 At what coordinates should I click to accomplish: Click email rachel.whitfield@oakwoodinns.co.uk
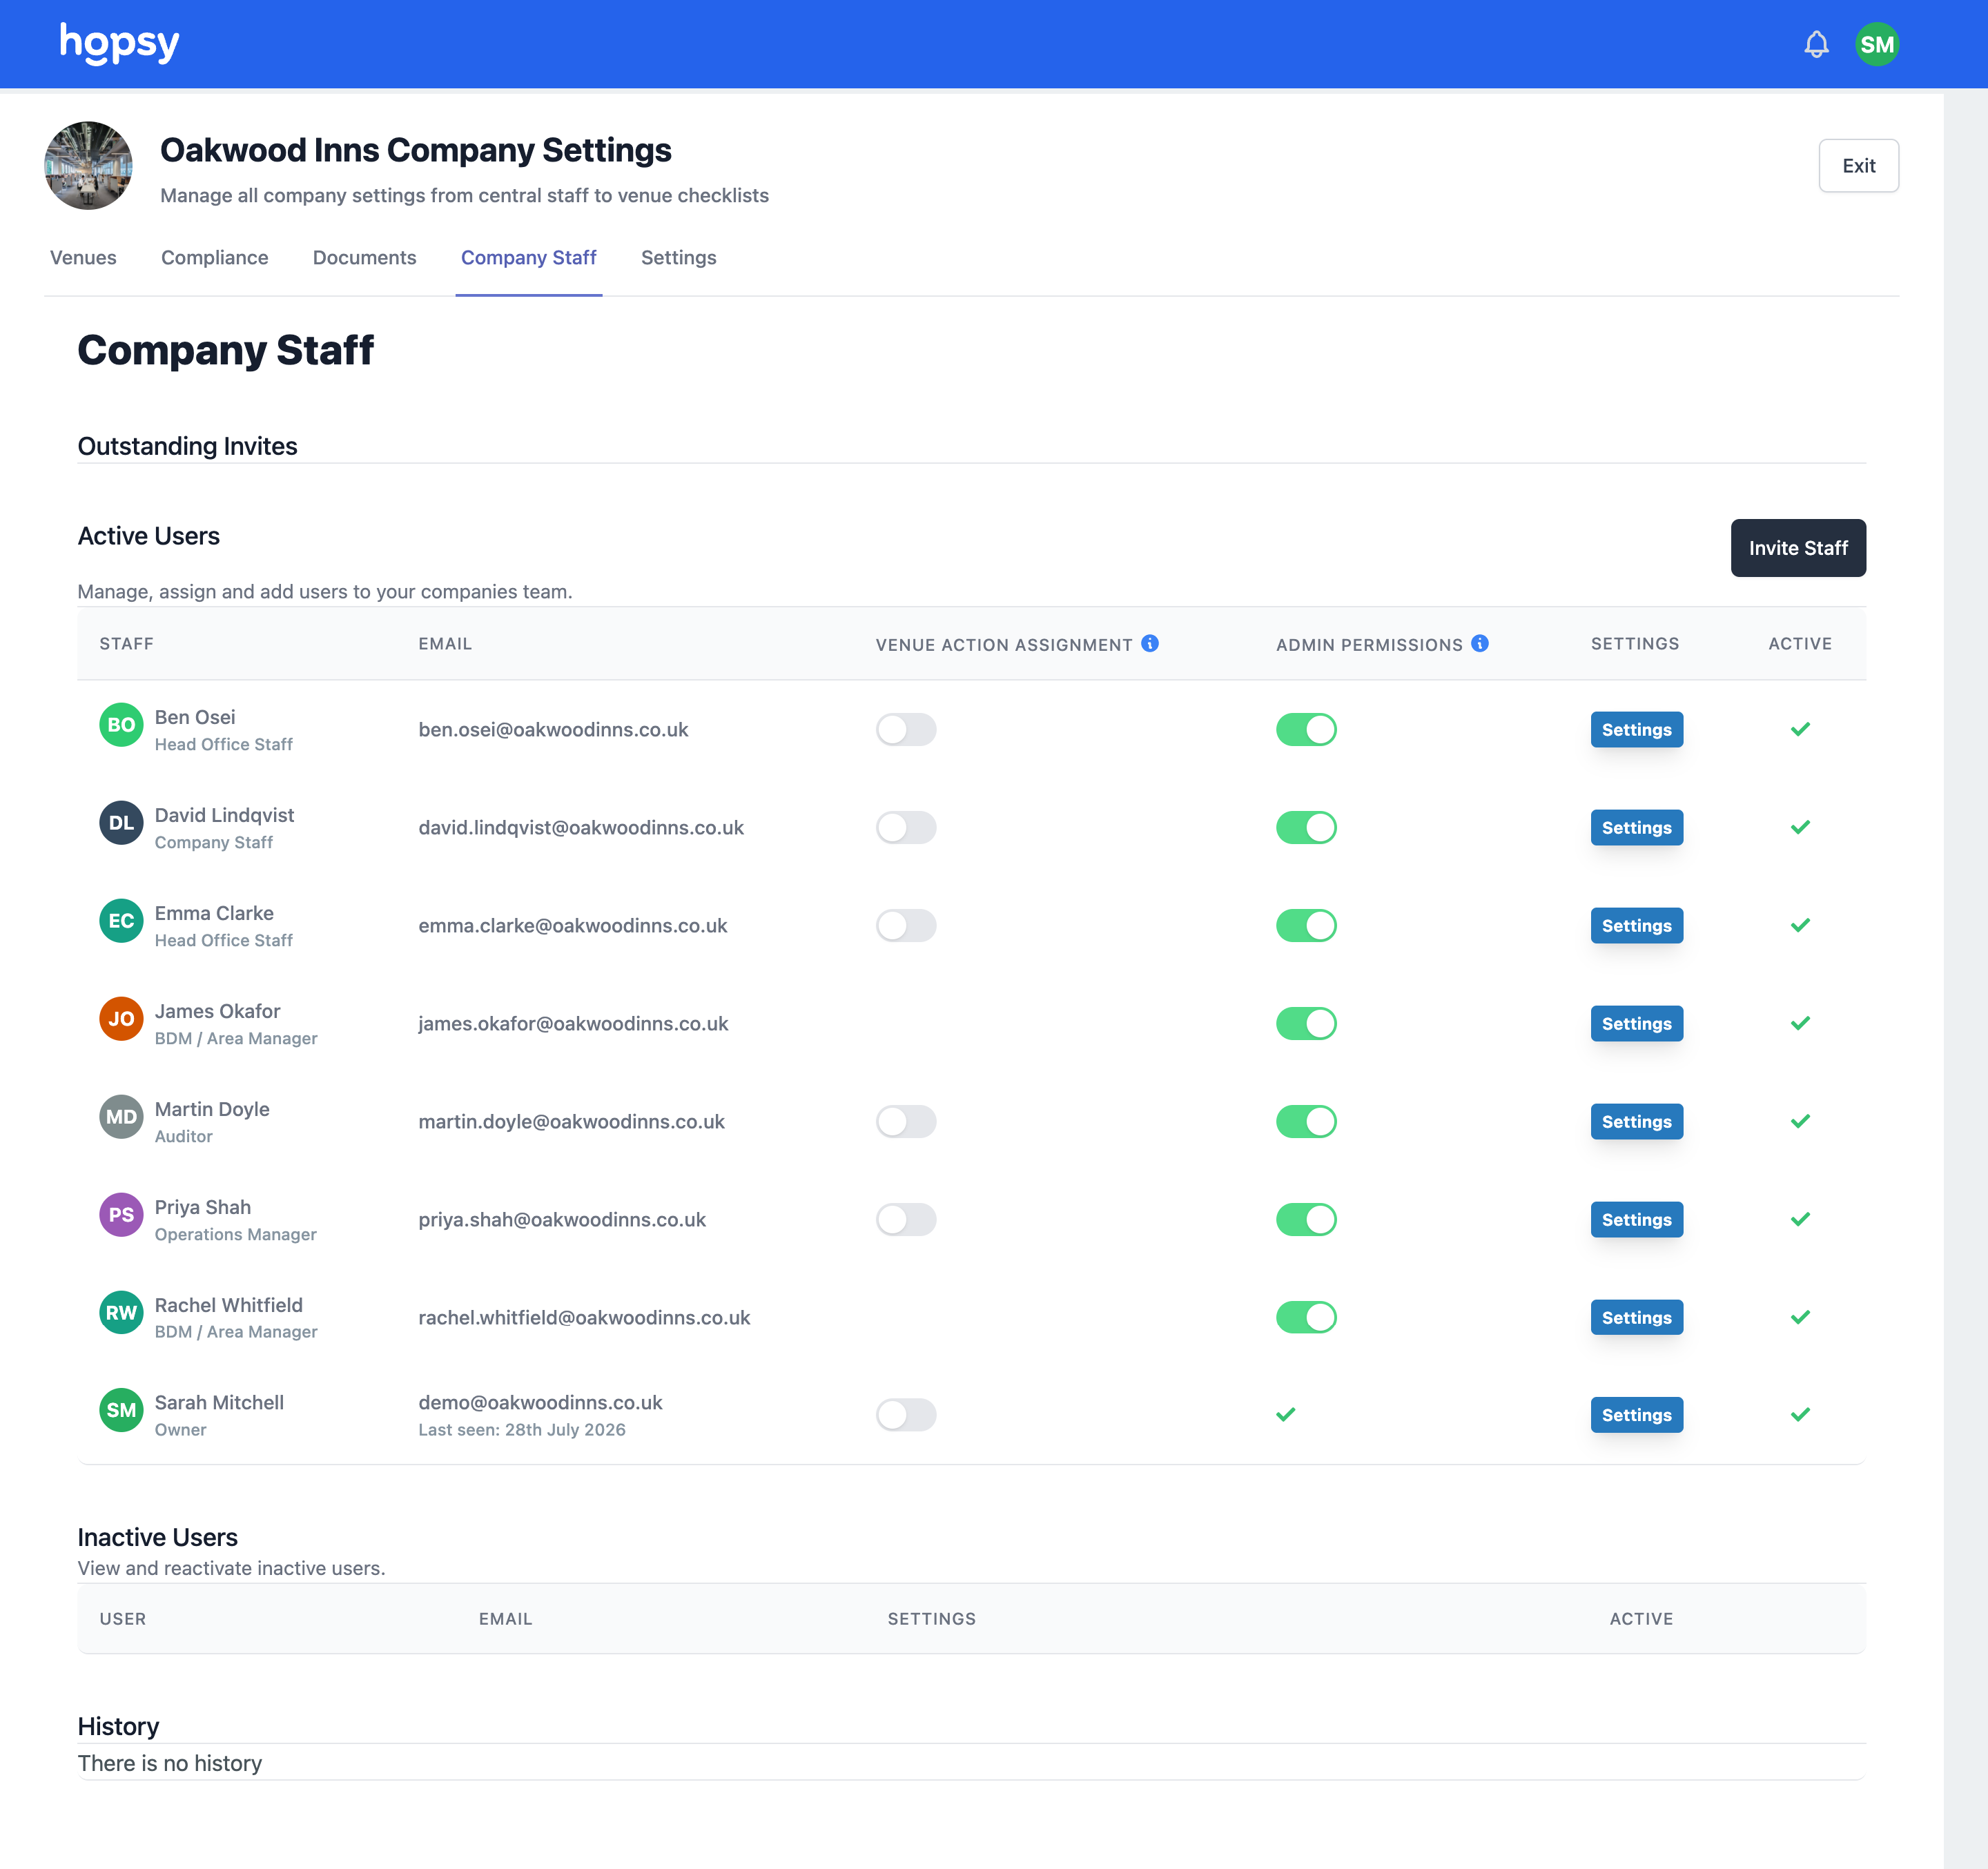point(584,1318)
